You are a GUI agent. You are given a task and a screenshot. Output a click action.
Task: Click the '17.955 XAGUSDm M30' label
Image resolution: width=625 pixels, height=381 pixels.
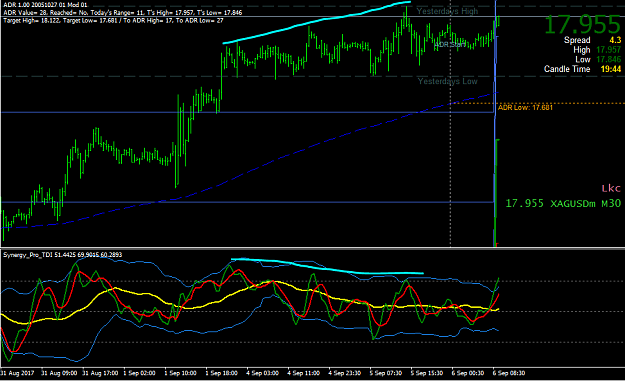click(563, 203)
